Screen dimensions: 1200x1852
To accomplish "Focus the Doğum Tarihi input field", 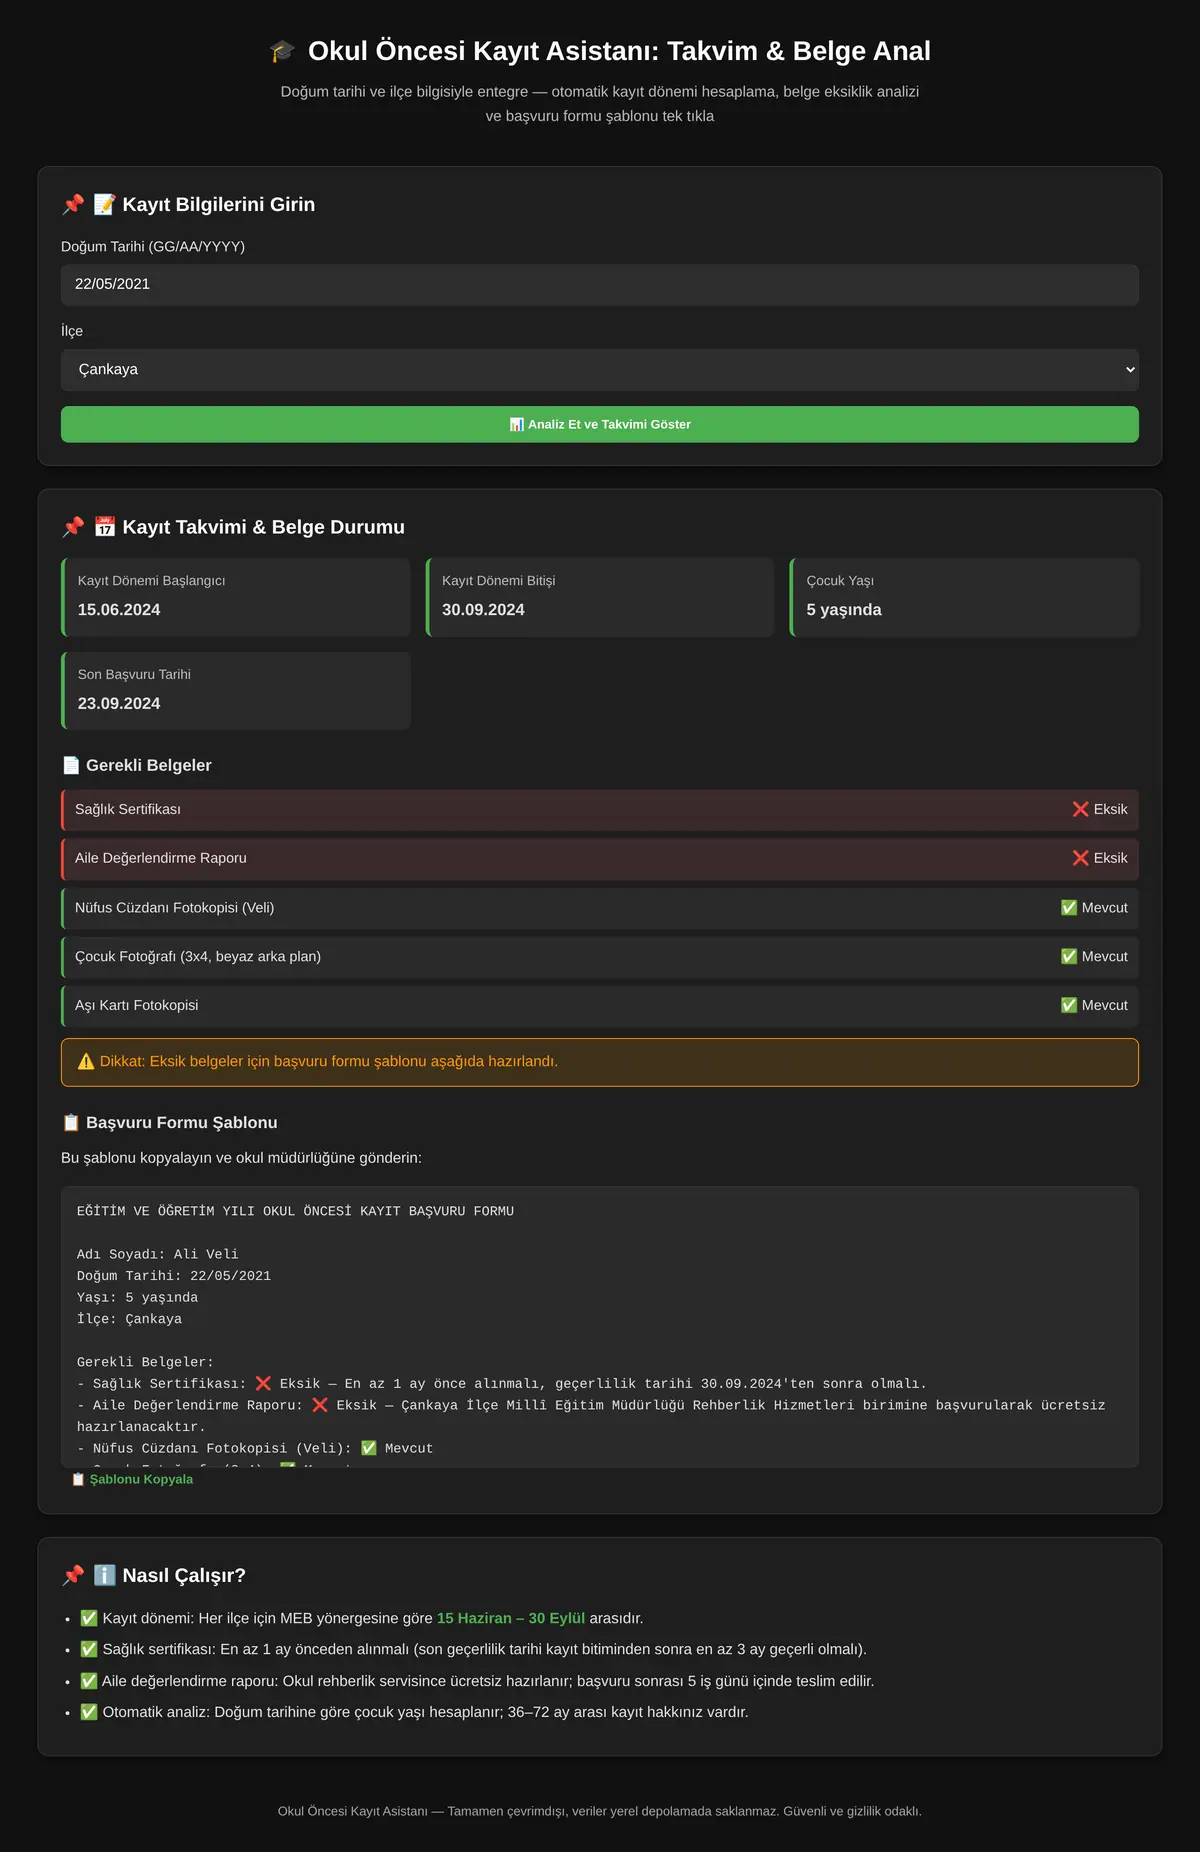I will click(600, 285).
